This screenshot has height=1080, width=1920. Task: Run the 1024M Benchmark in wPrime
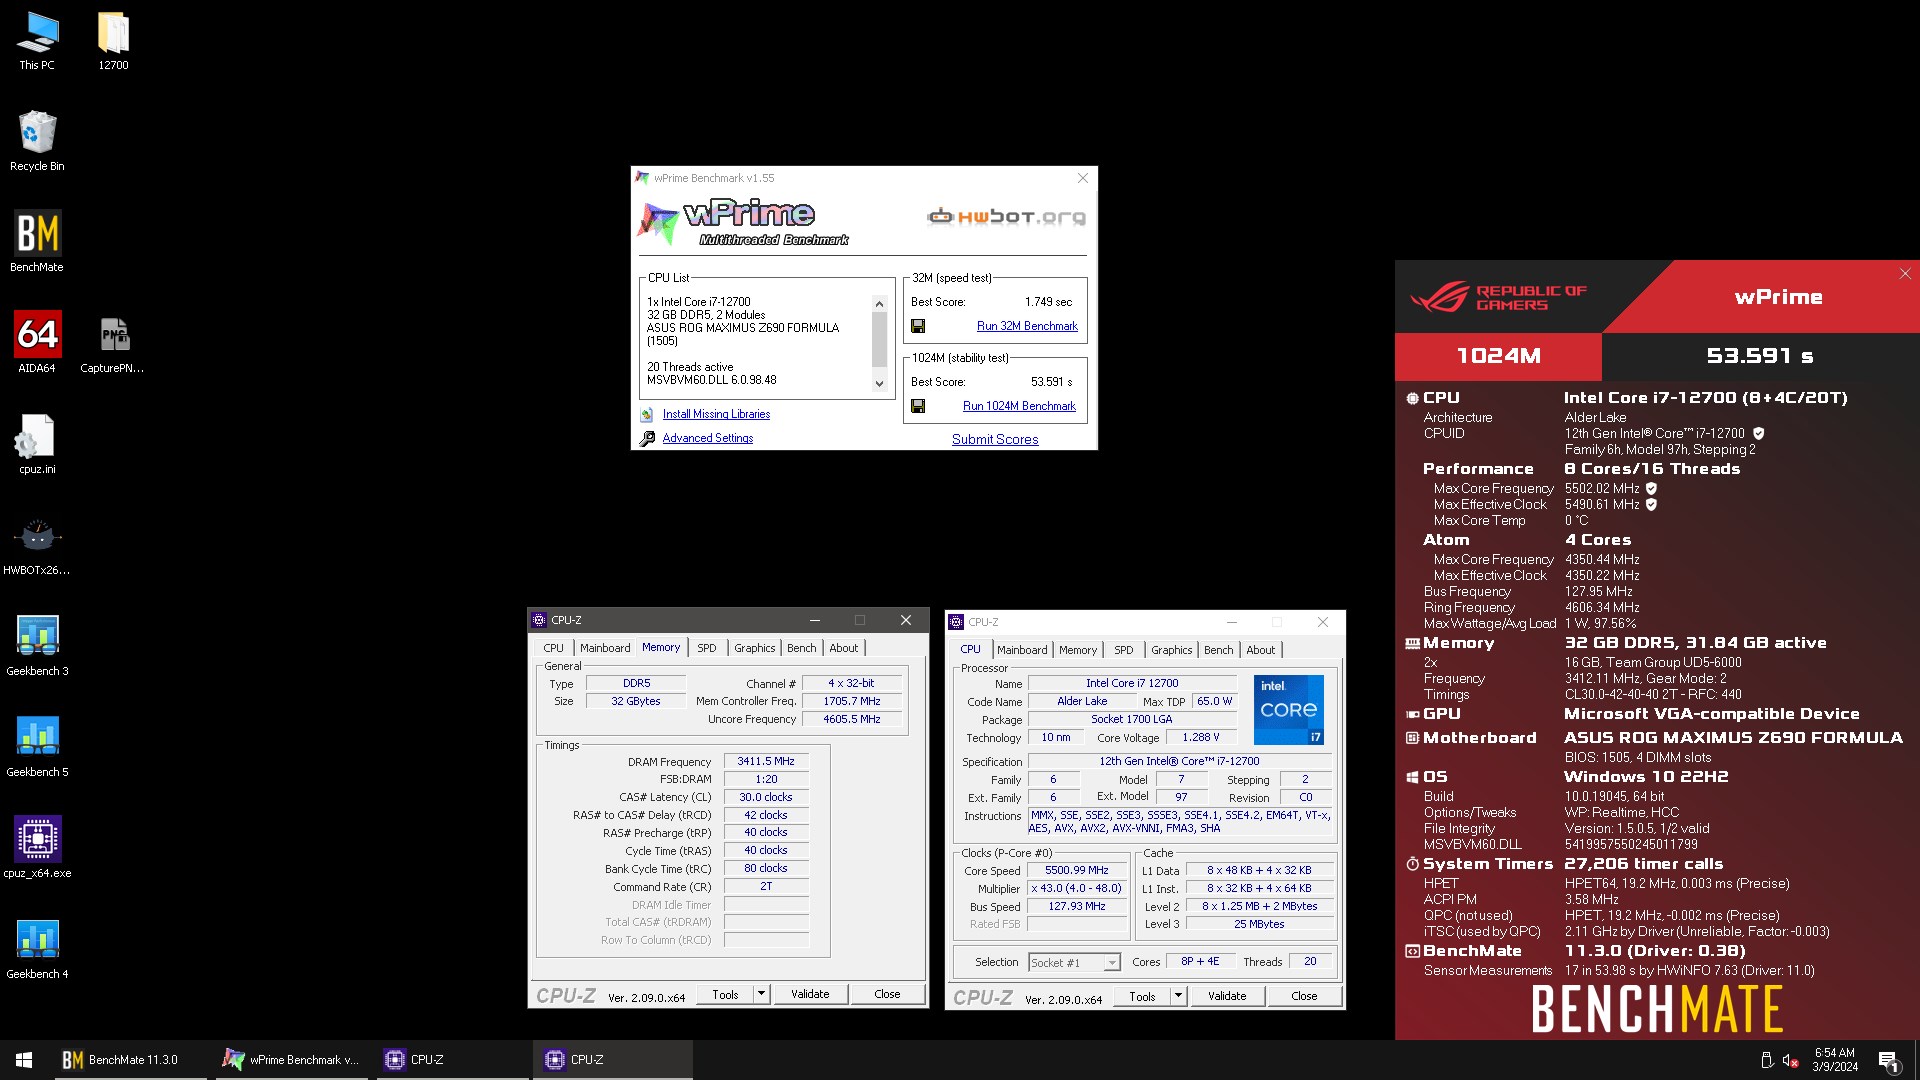(1019, 406)
